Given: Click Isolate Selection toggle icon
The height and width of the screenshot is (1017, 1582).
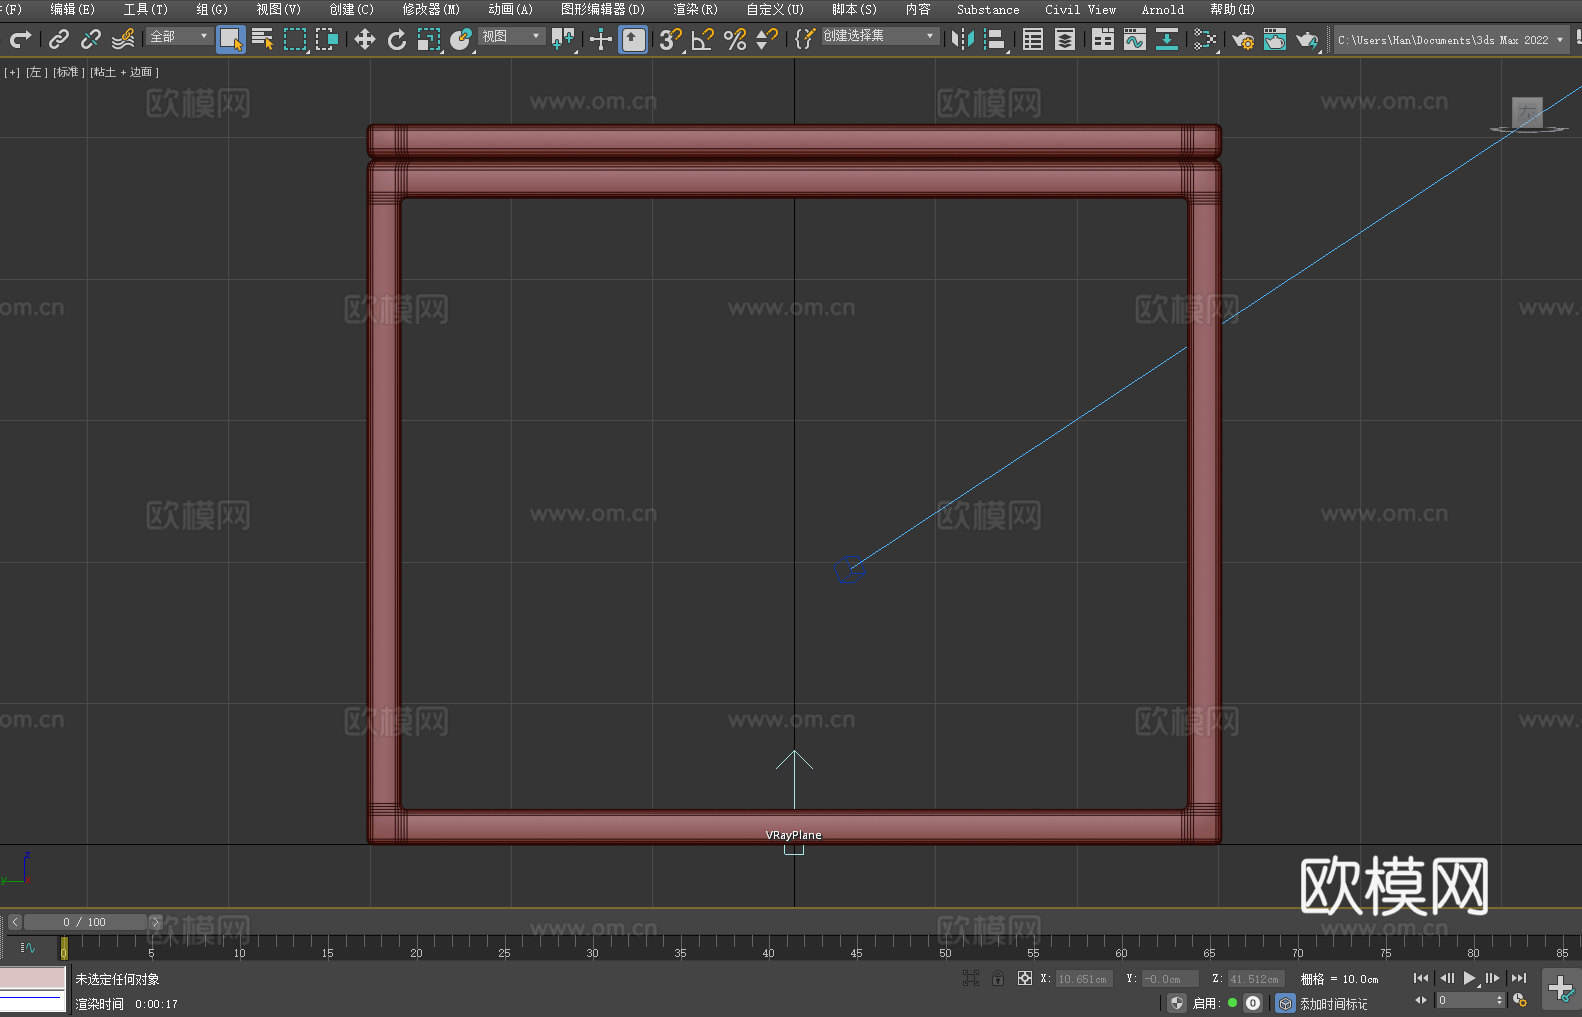Looking at the screenshot, I should [971, 978].
